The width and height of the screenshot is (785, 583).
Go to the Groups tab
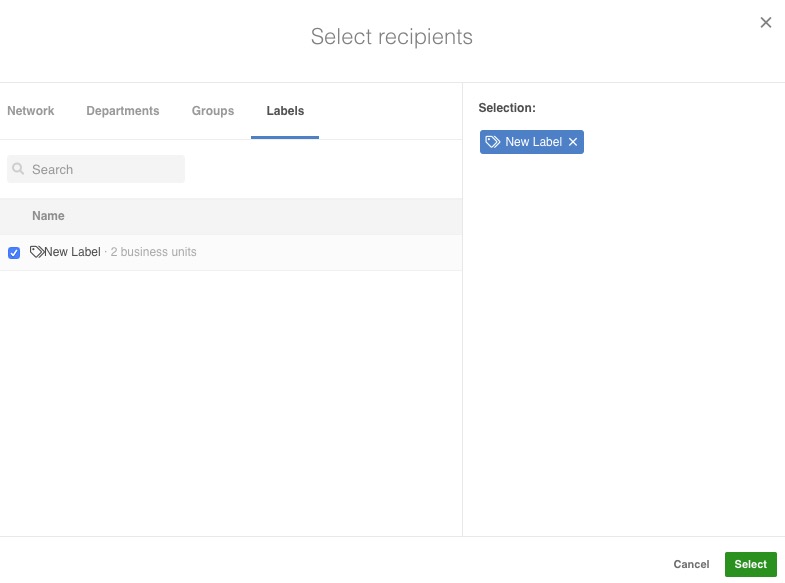(213, 111)
